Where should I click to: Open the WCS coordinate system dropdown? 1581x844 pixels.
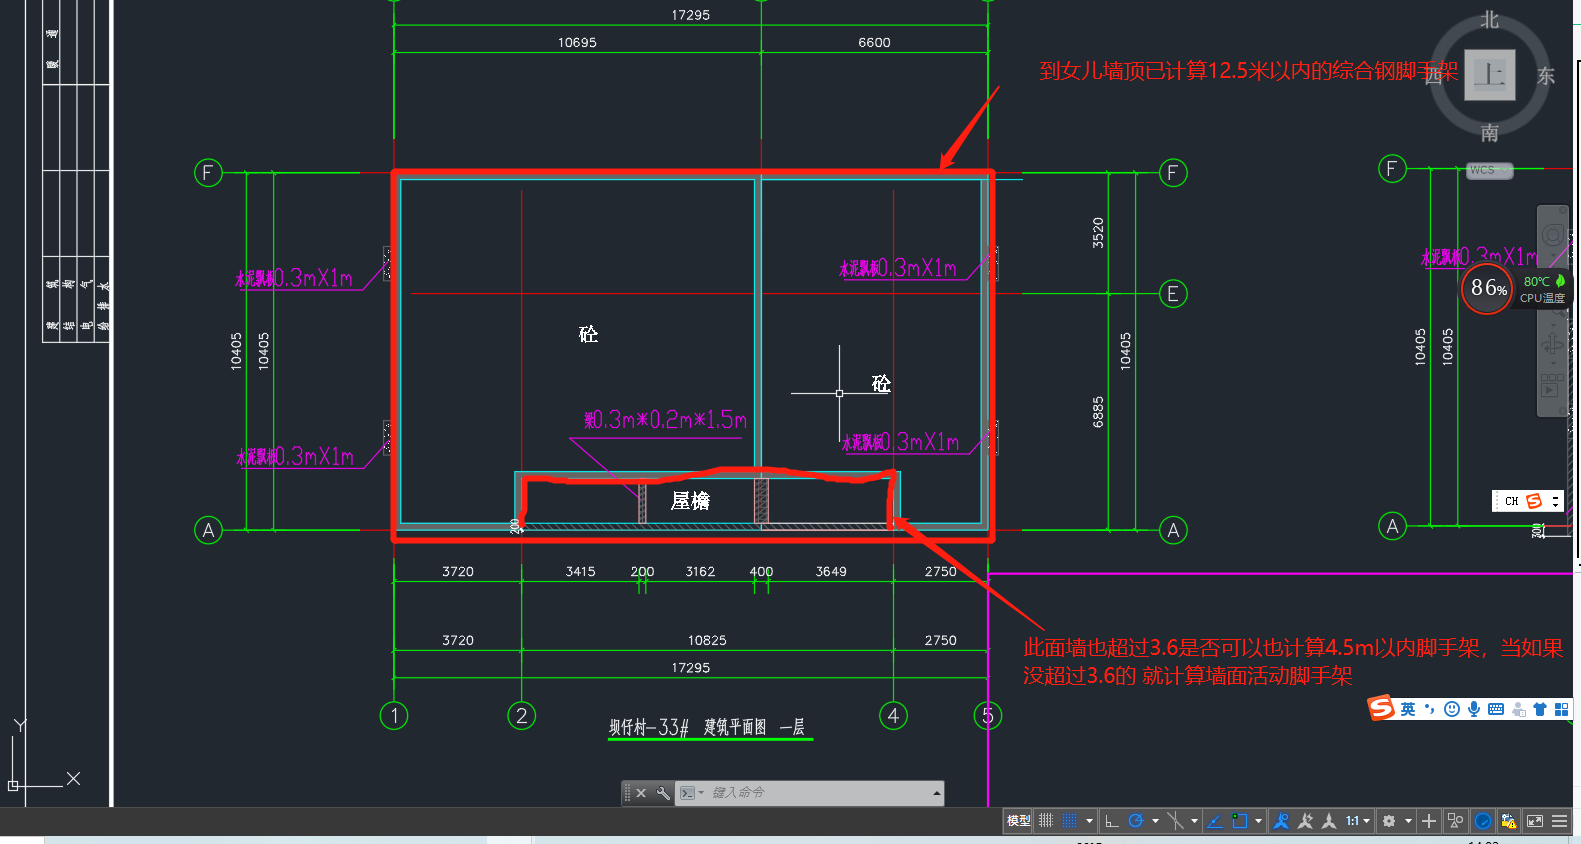point(1490,170)
